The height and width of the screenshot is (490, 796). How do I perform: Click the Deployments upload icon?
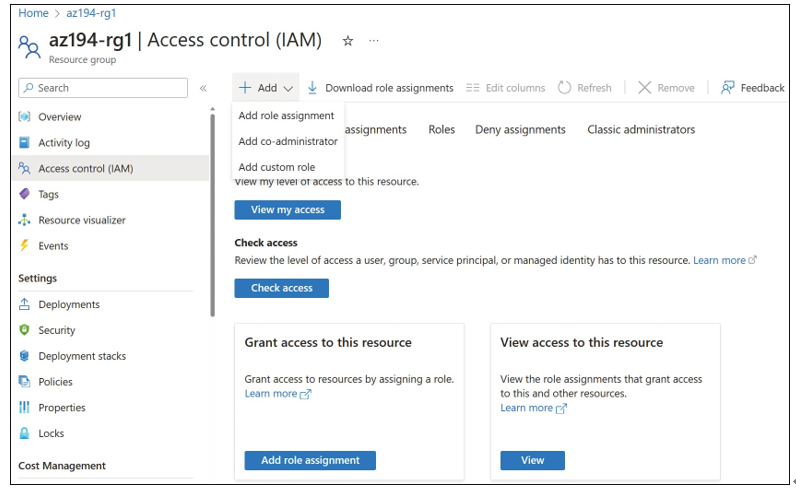[24, 304]
